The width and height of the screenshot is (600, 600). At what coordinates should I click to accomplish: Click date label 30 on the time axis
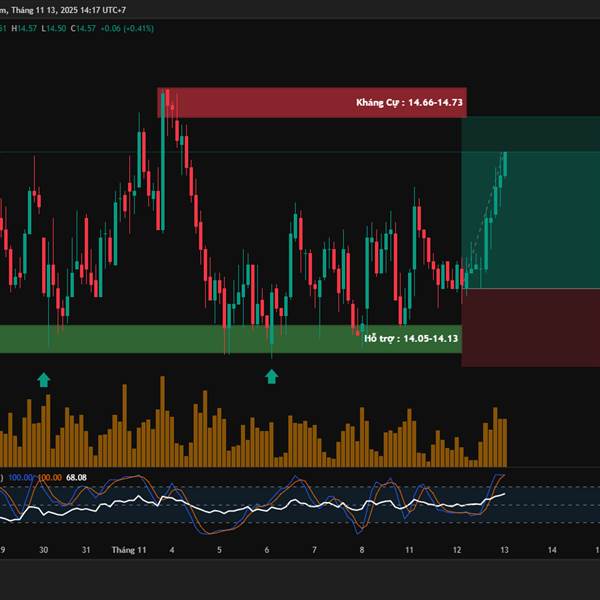click(x=44, y=550)
